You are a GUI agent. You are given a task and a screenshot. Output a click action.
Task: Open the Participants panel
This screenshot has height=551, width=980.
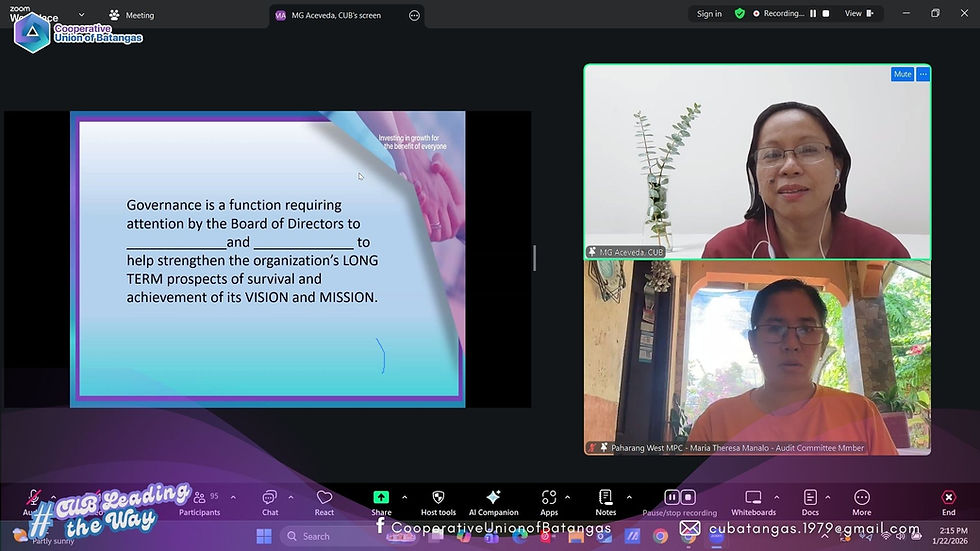click(x=199, y=503)
